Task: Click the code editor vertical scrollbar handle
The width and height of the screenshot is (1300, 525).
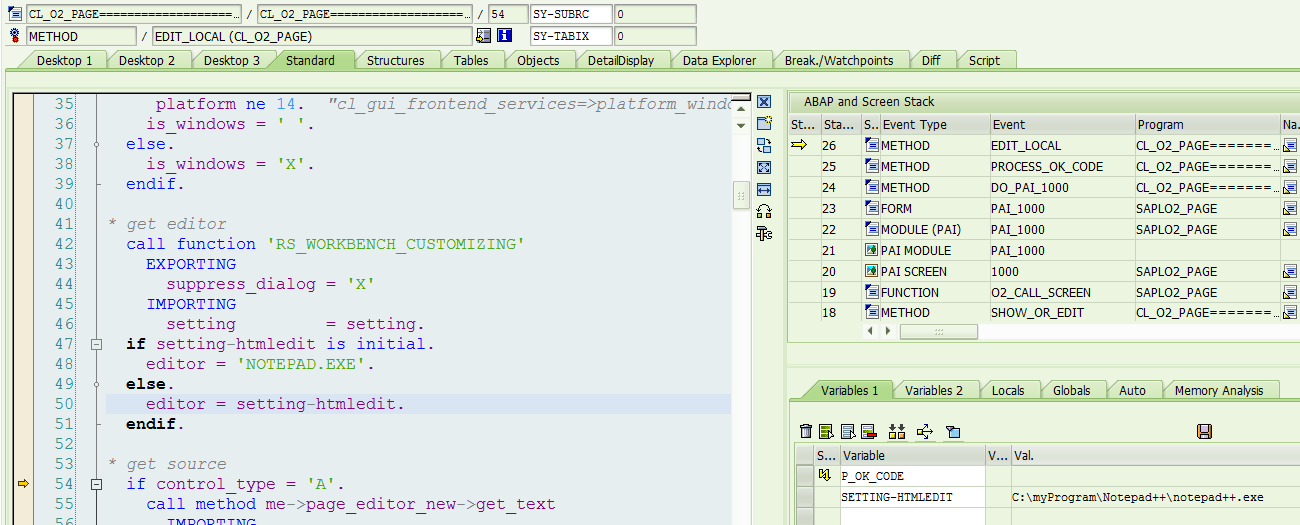Action: [741, 194]
